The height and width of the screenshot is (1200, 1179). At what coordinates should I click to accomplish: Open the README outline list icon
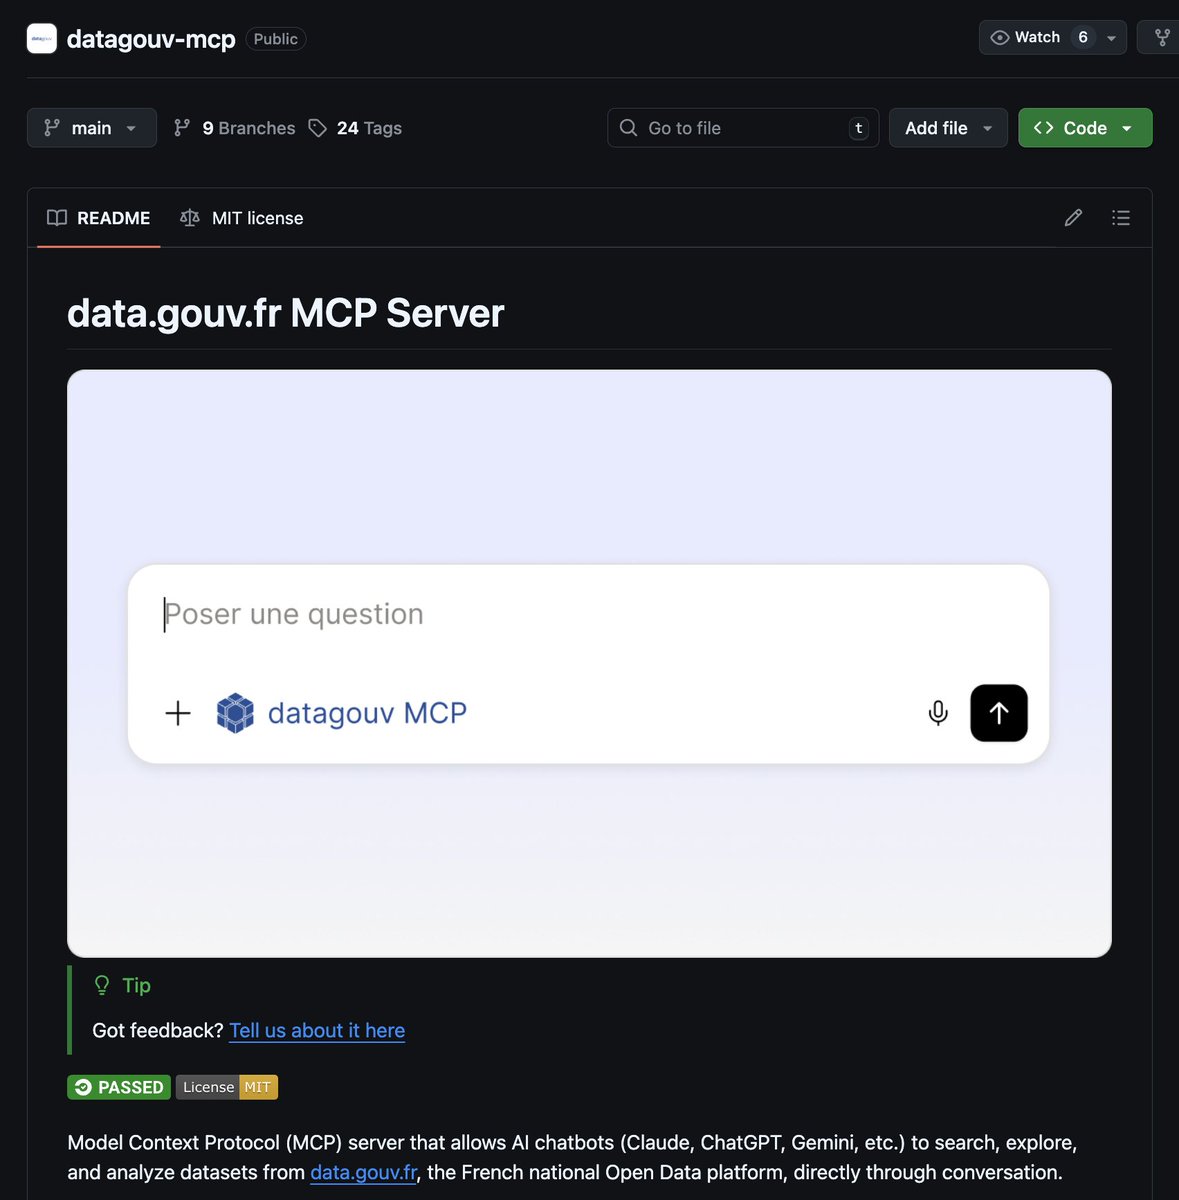tap(1121, 218)
